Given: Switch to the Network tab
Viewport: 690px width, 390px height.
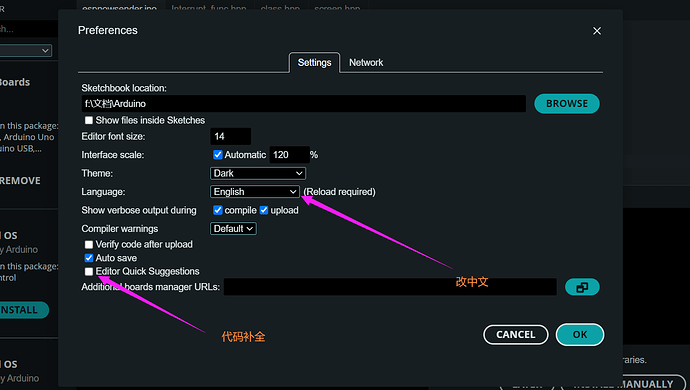Looking at the screenshot, I should 366,63.
